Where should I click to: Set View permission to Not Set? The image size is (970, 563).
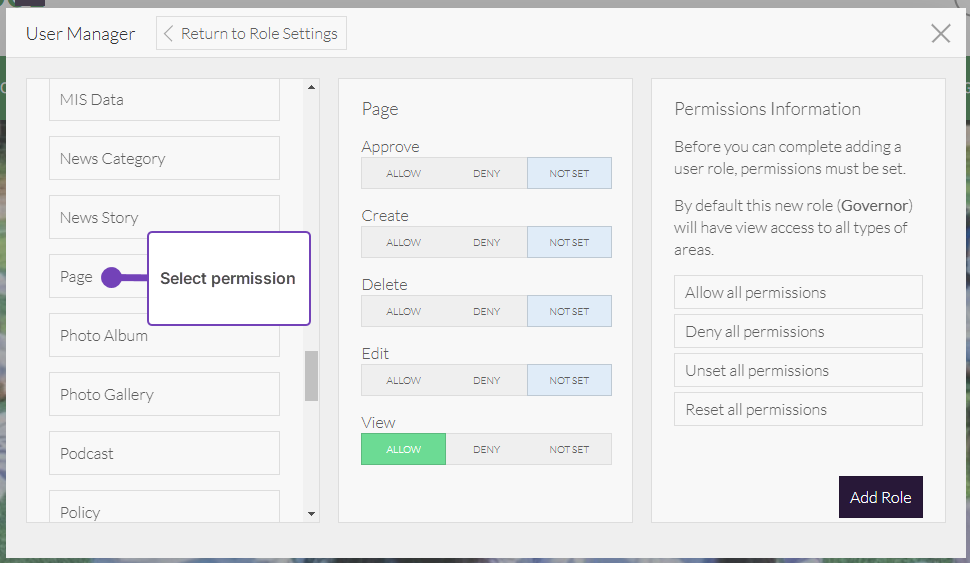click(x=569, y=449)
